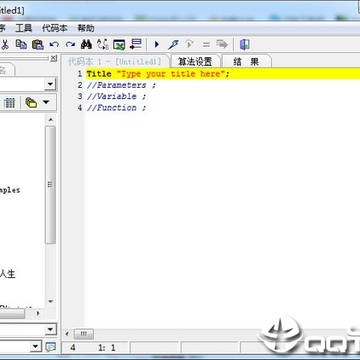
Task: Click the file list horizontal scroll-right arrow
Action: pyautogui.click(x=38, y=313)
